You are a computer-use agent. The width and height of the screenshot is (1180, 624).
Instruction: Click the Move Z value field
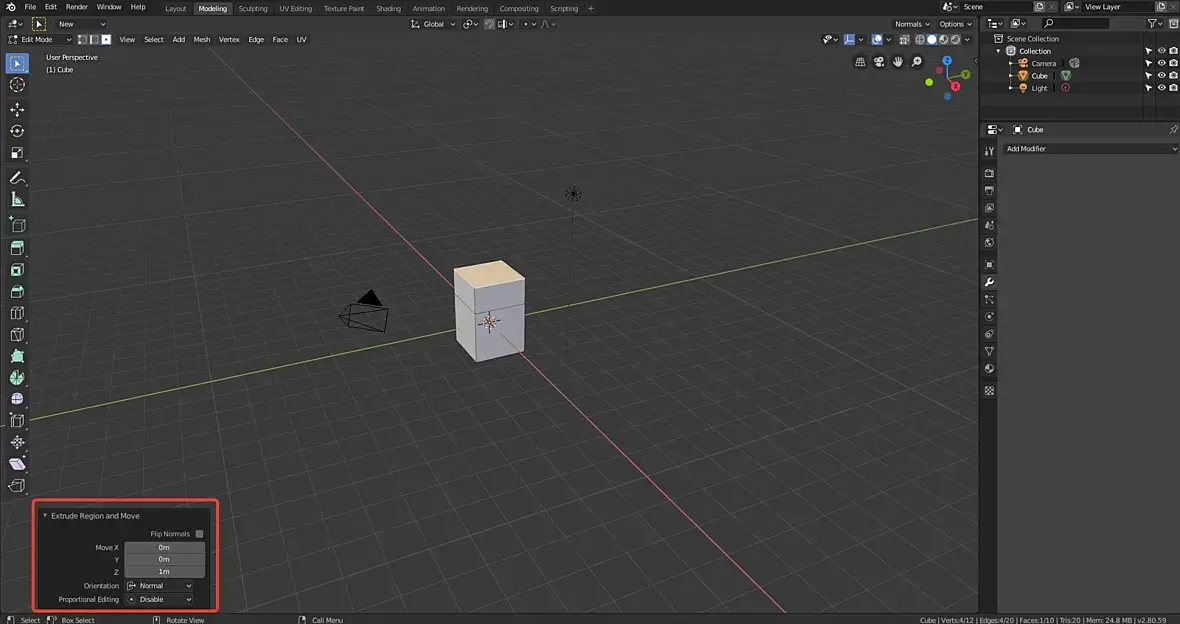tap(164, 572)
